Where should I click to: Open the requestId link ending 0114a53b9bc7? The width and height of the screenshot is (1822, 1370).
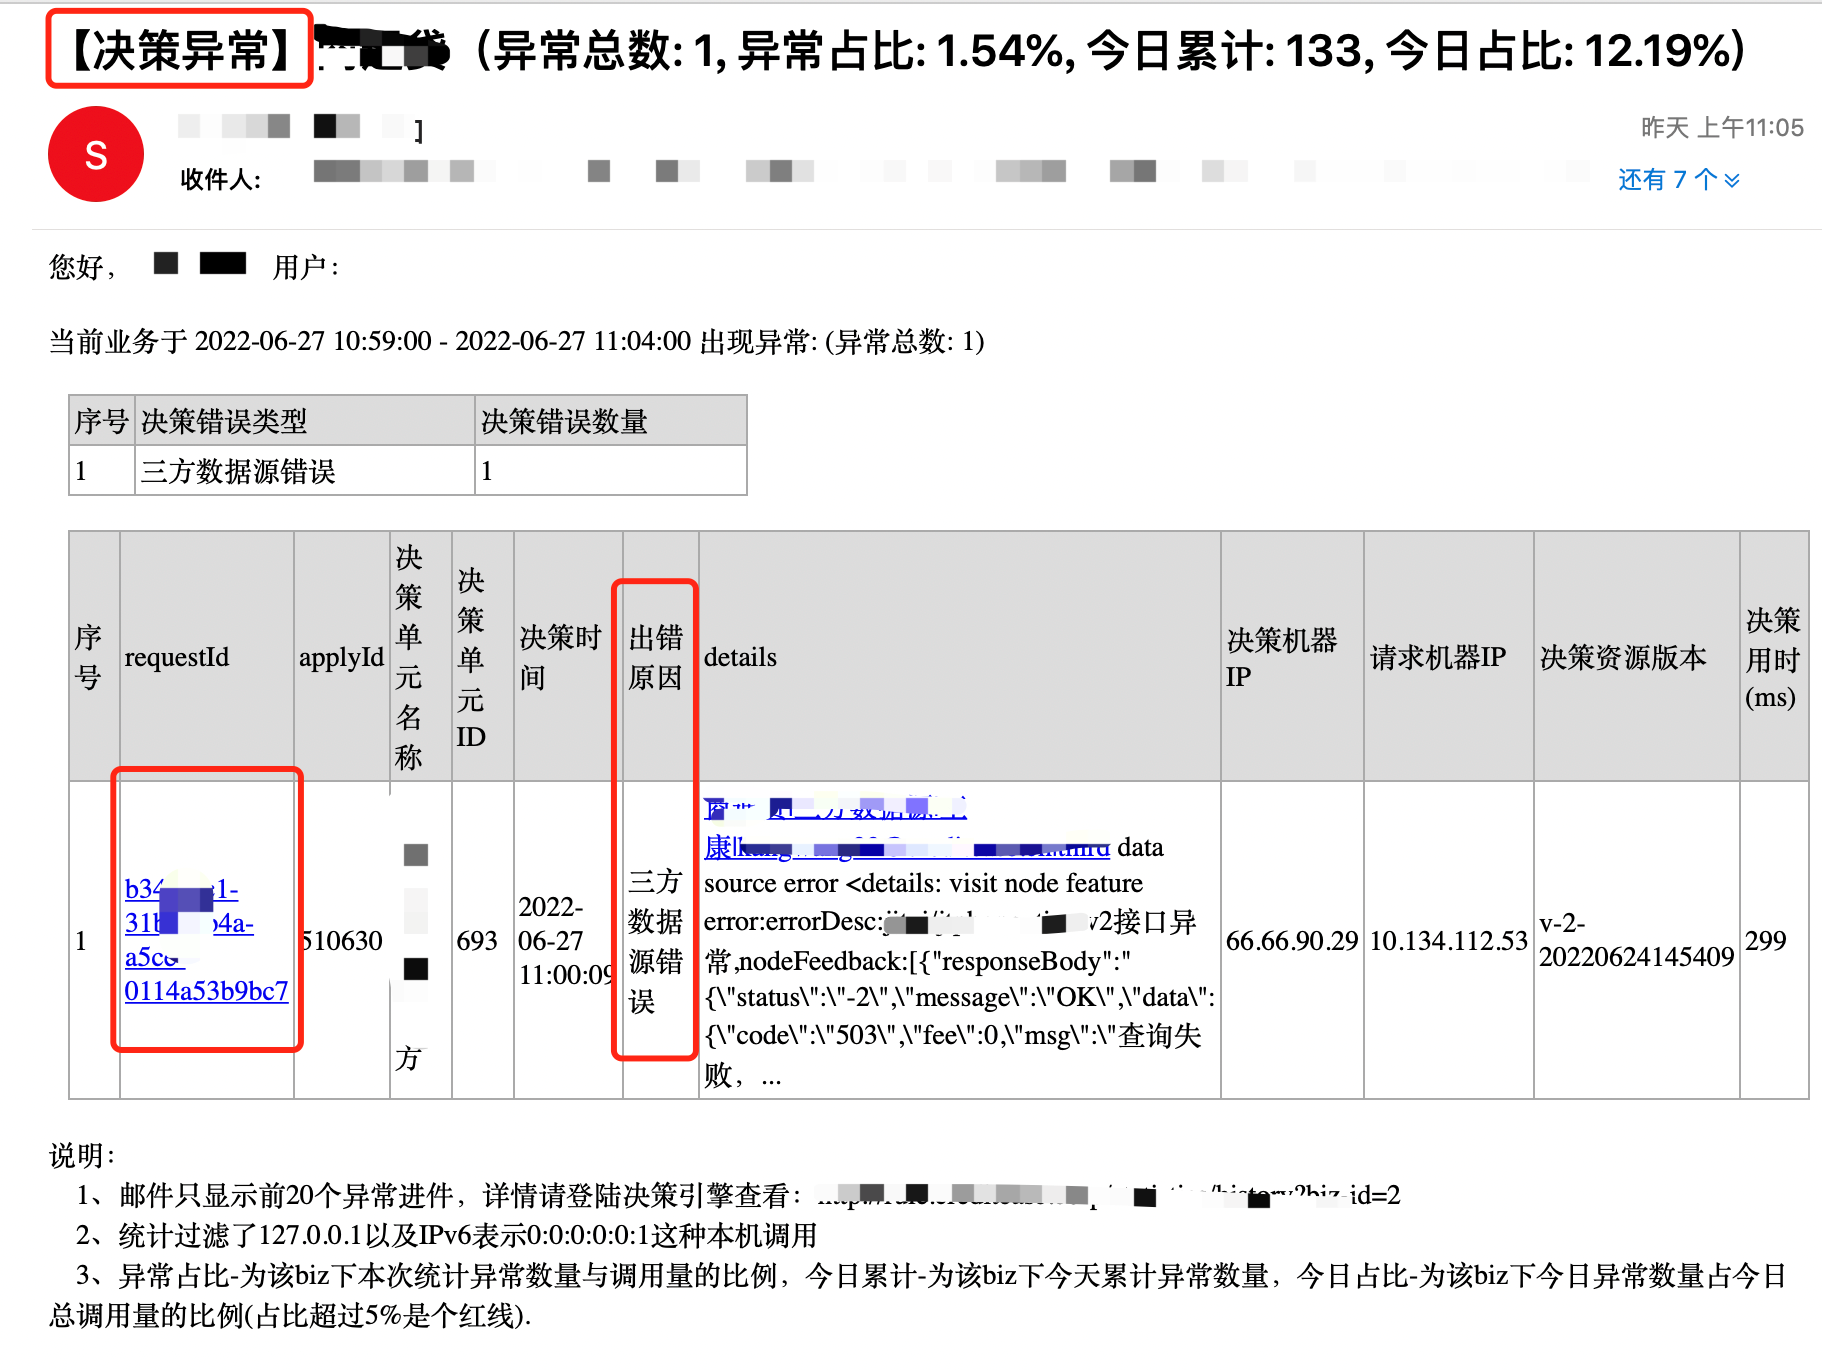coord(206,939)
